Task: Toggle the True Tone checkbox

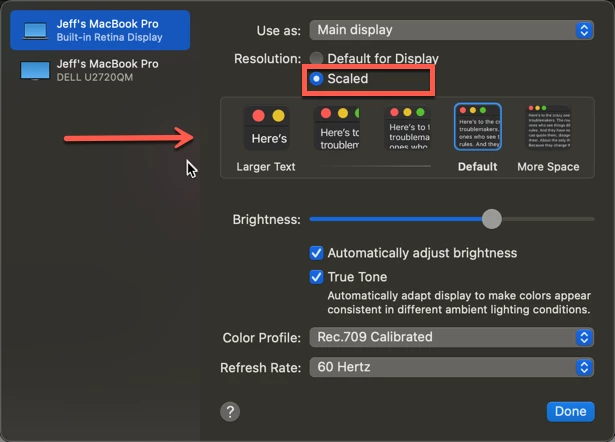Action: (316, 277)
